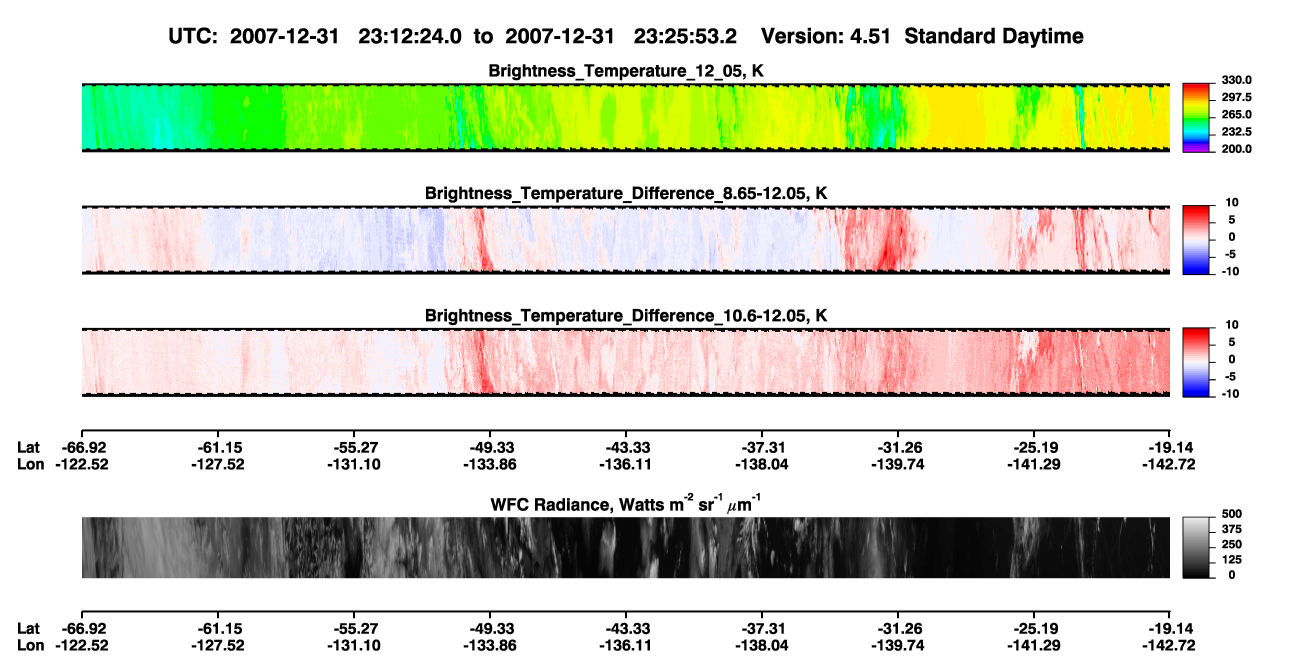Click longitude -133.86 on the bottom axis

click(x=490, y=645)
